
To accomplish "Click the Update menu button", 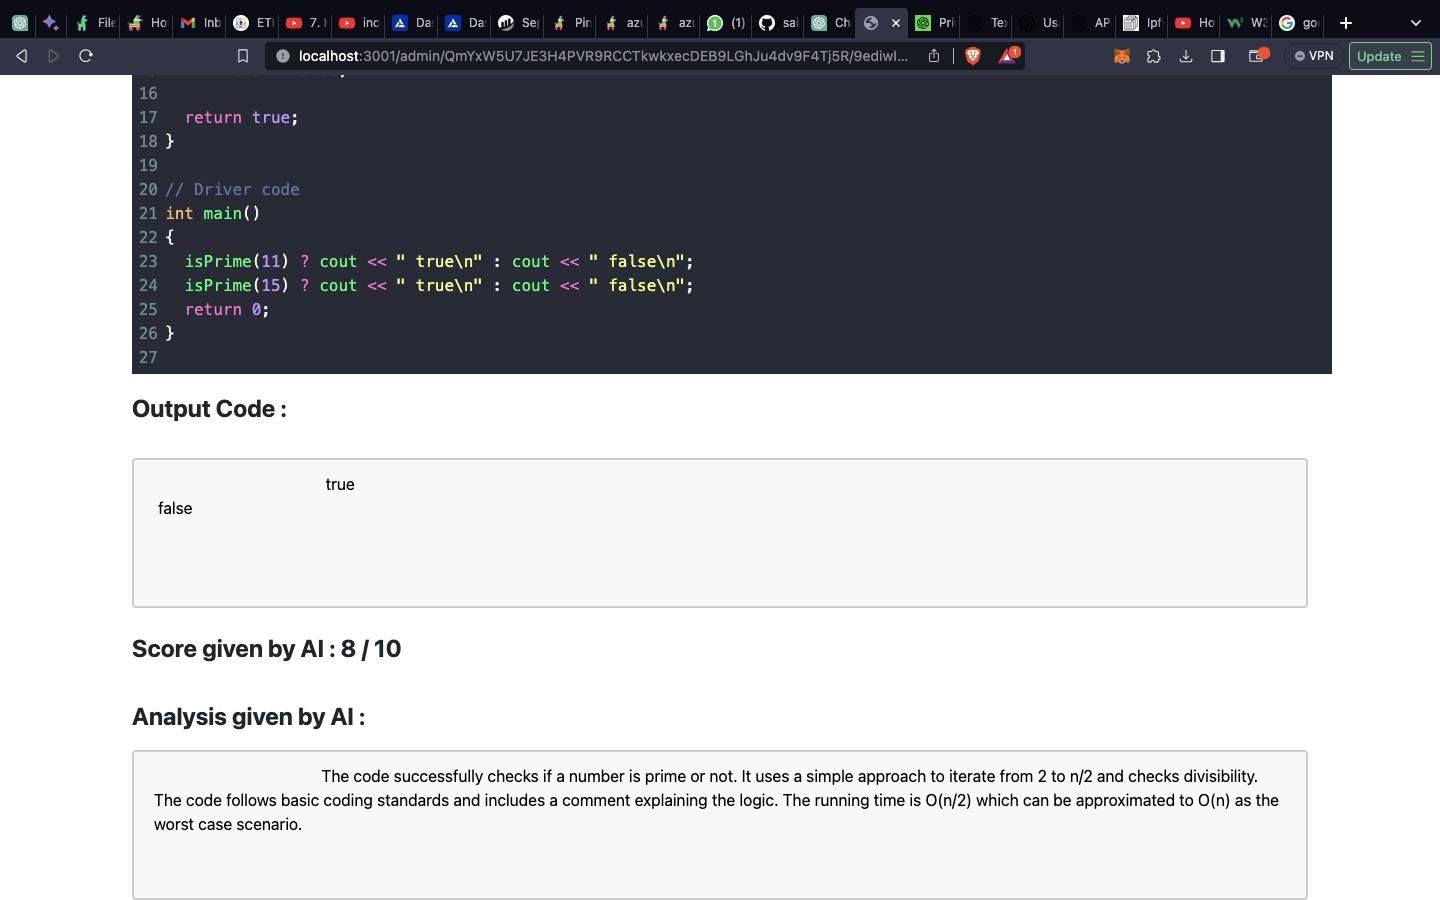I will [1389, 56].
